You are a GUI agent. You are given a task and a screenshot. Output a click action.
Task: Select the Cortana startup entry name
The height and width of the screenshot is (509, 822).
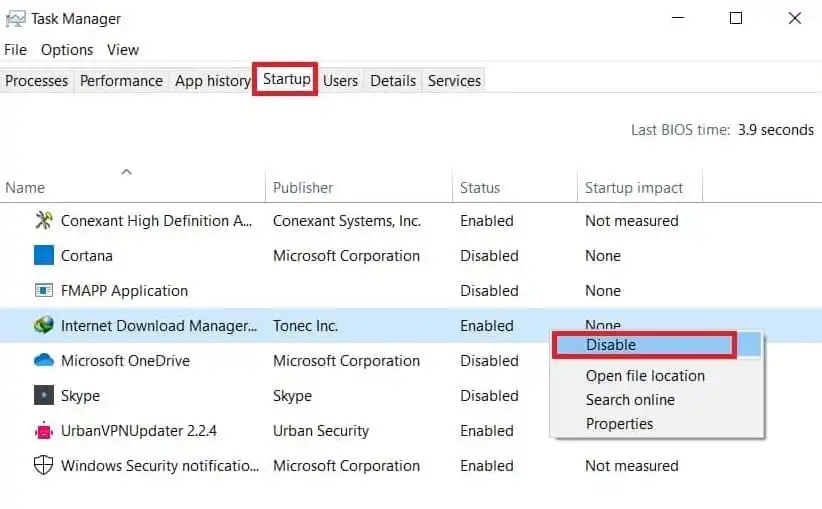pyautogui.click(x=86, y=256)
